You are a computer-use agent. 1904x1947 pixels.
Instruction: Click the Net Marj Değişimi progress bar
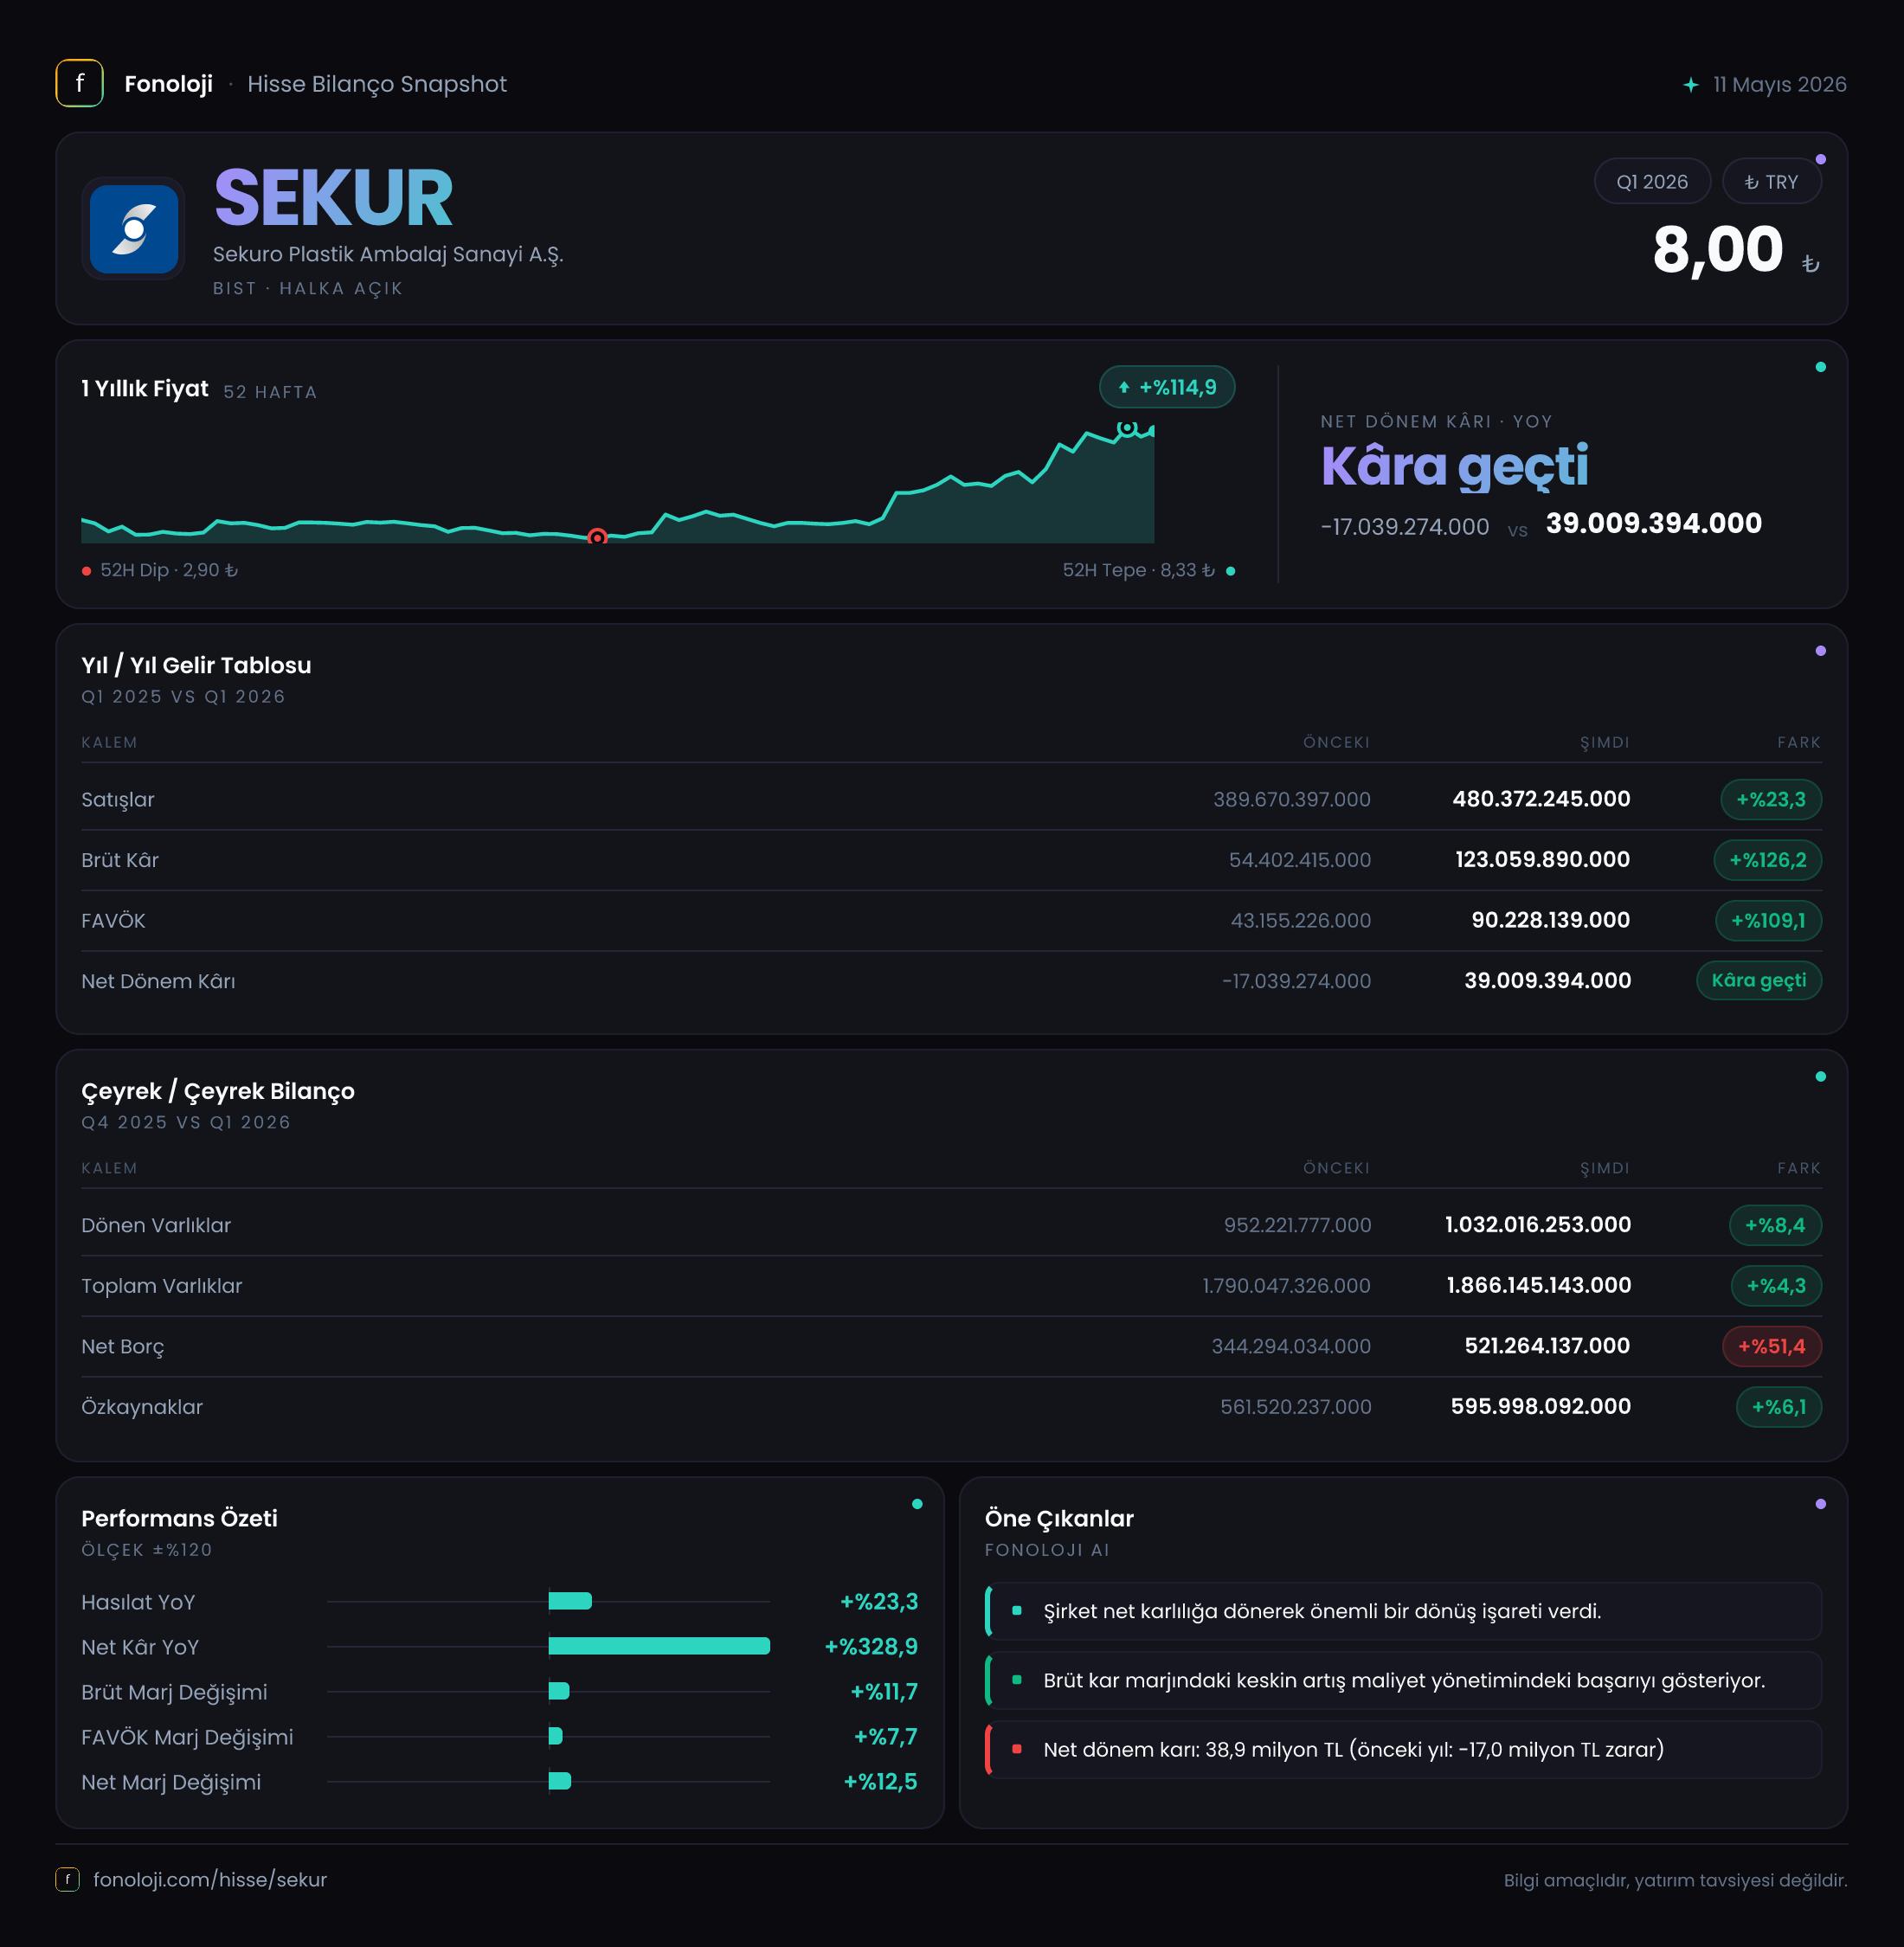pos(560,1782)
